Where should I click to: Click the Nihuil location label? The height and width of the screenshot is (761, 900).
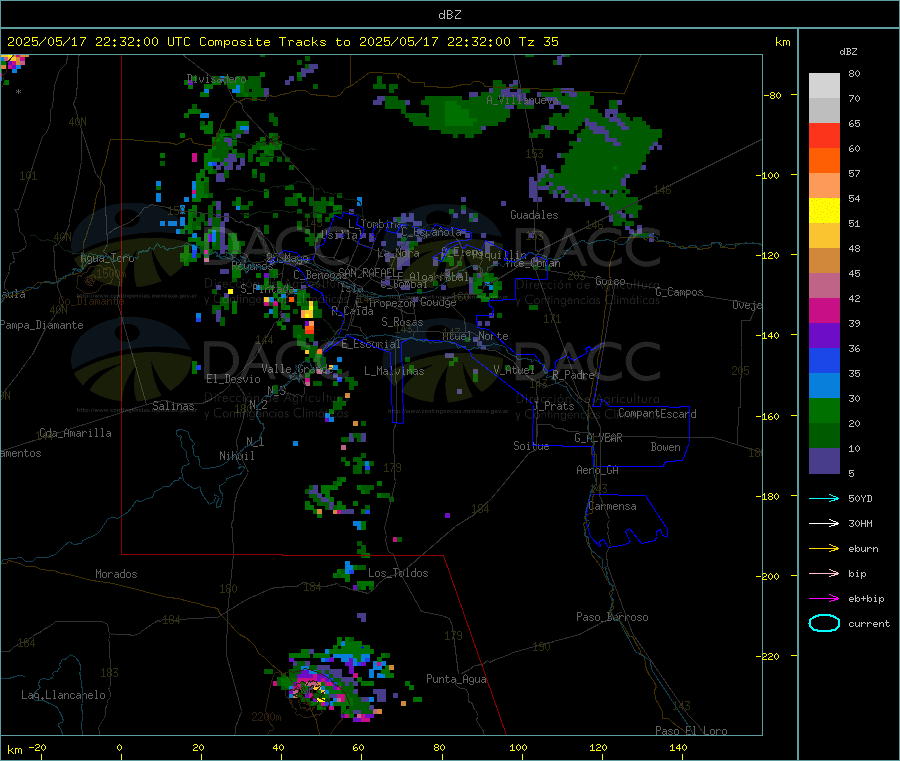(236, 456)
